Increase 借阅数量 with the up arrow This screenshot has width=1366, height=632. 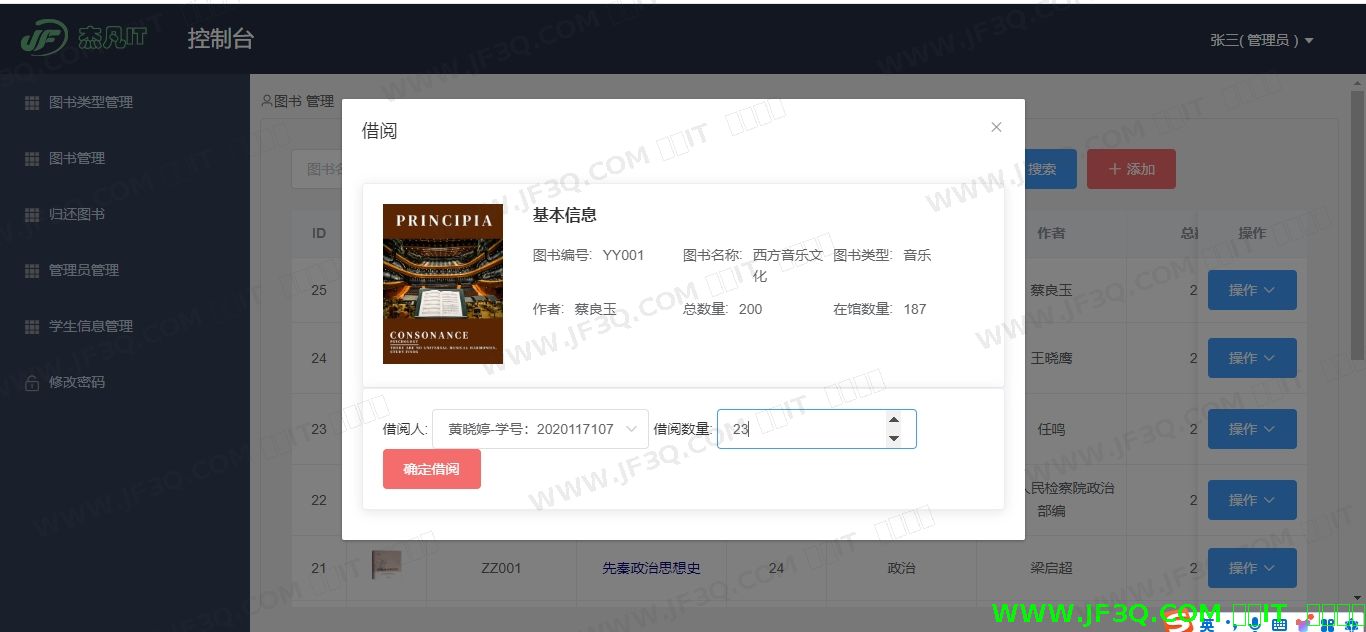(894, 420)
